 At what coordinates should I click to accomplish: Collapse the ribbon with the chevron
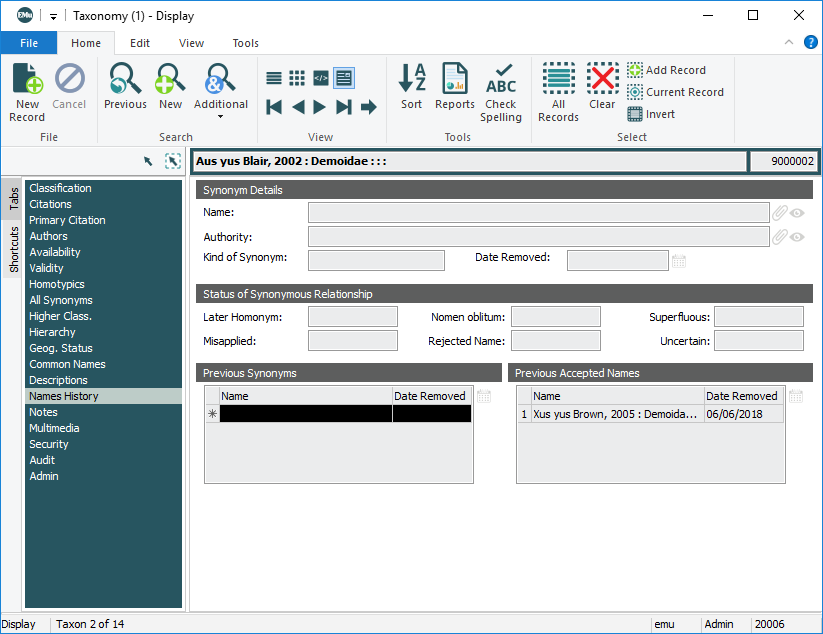pyautogui.click(x=789, y=43)
